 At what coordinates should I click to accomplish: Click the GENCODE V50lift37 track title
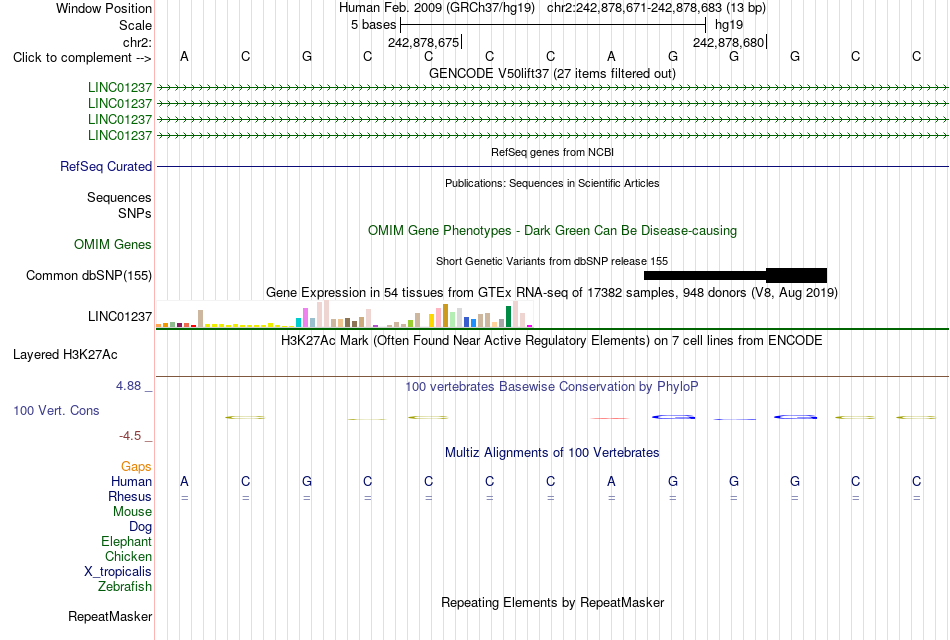tap(552, 73)
